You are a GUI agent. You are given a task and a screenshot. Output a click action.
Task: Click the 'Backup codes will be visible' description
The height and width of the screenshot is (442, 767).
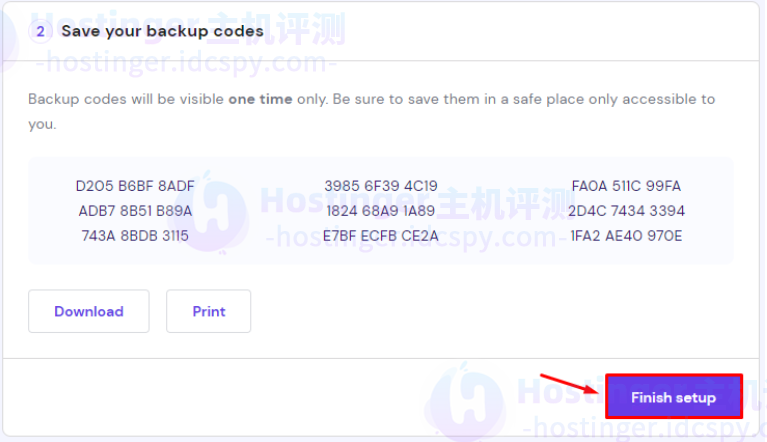372,111
